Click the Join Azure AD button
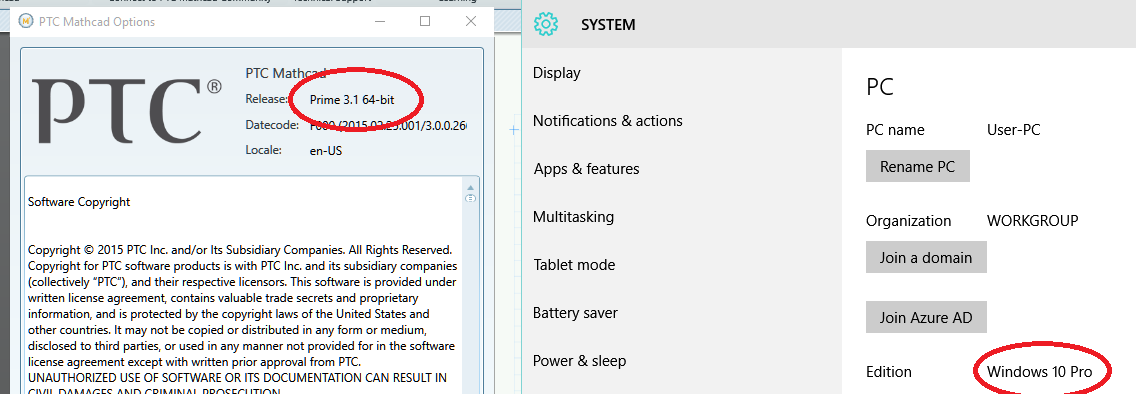The width and height of the screenshot is (1136, 394). point(926,317)
